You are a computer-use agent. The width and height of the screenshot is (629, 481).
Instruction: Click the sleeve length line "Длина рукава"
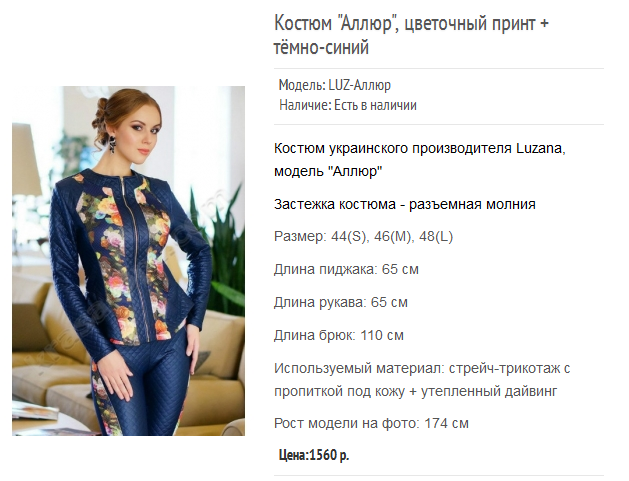tap(341, 302)
